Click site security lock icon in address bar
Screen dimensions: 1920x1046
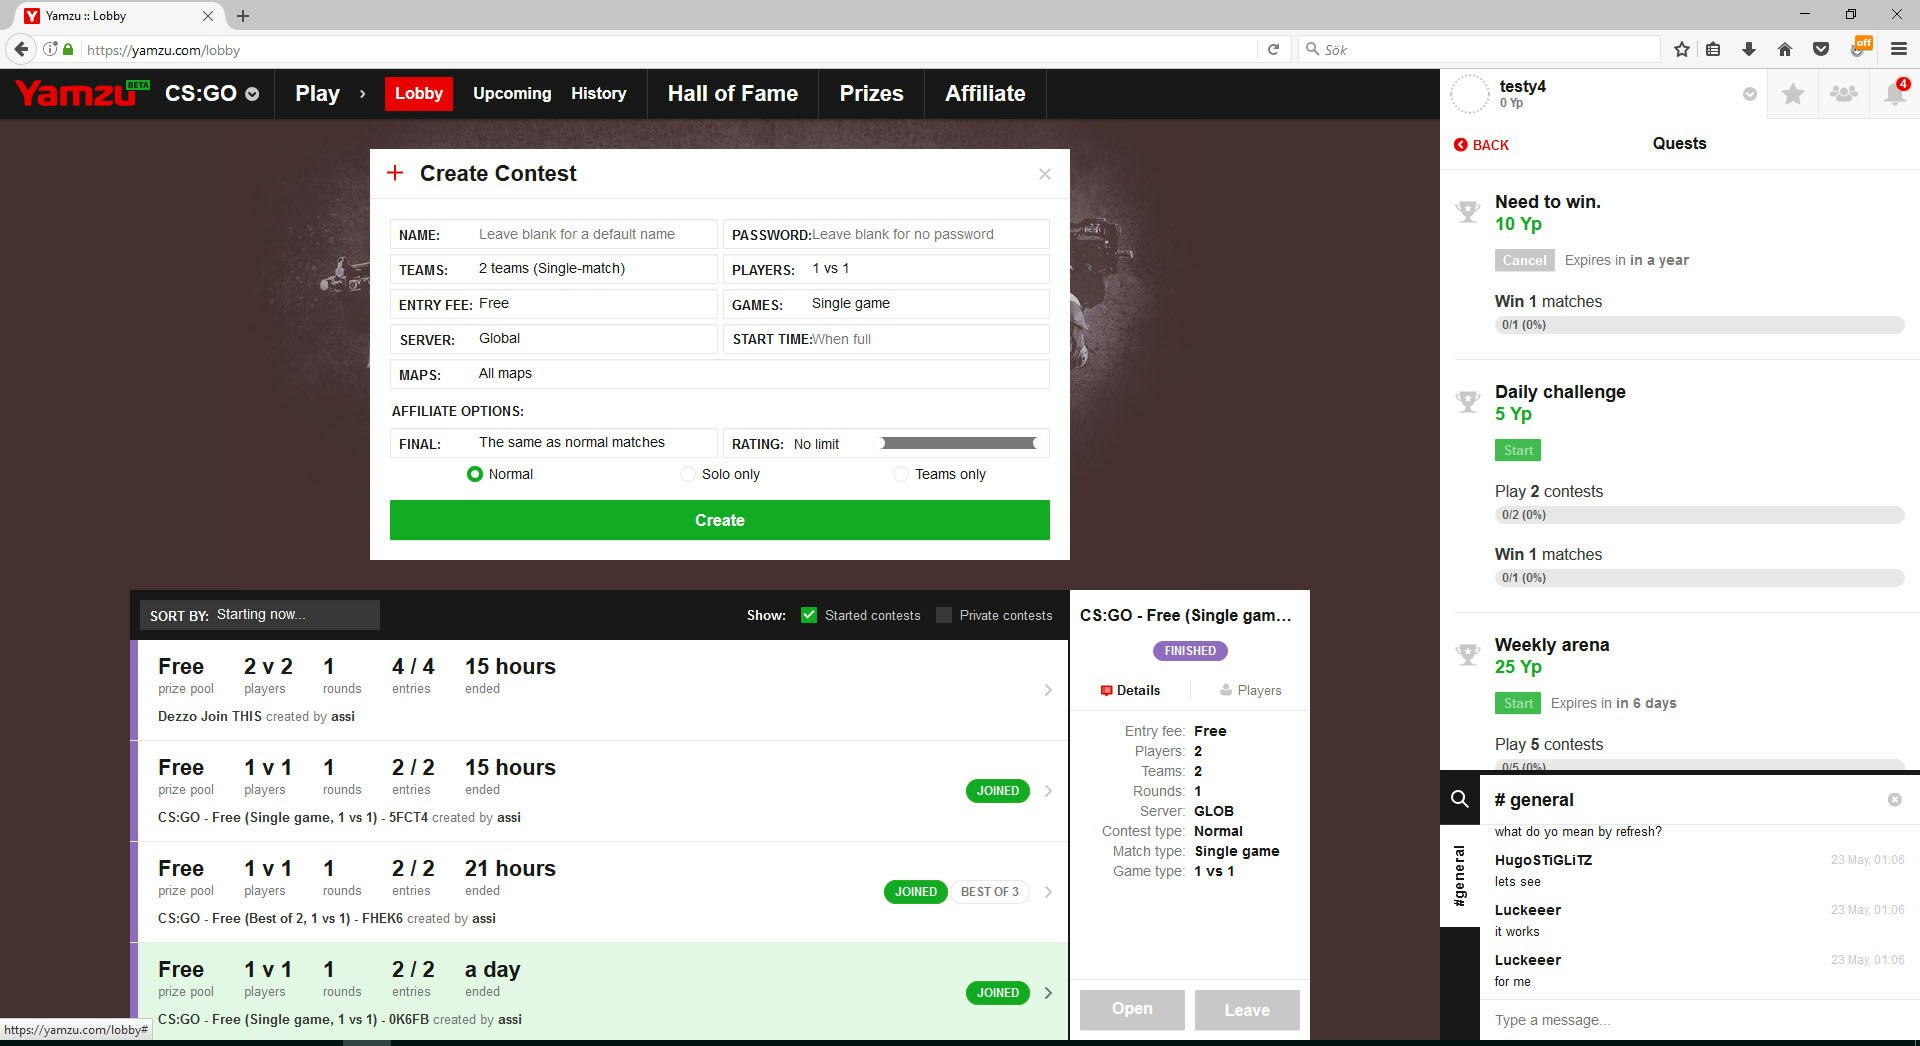[68, 49]
